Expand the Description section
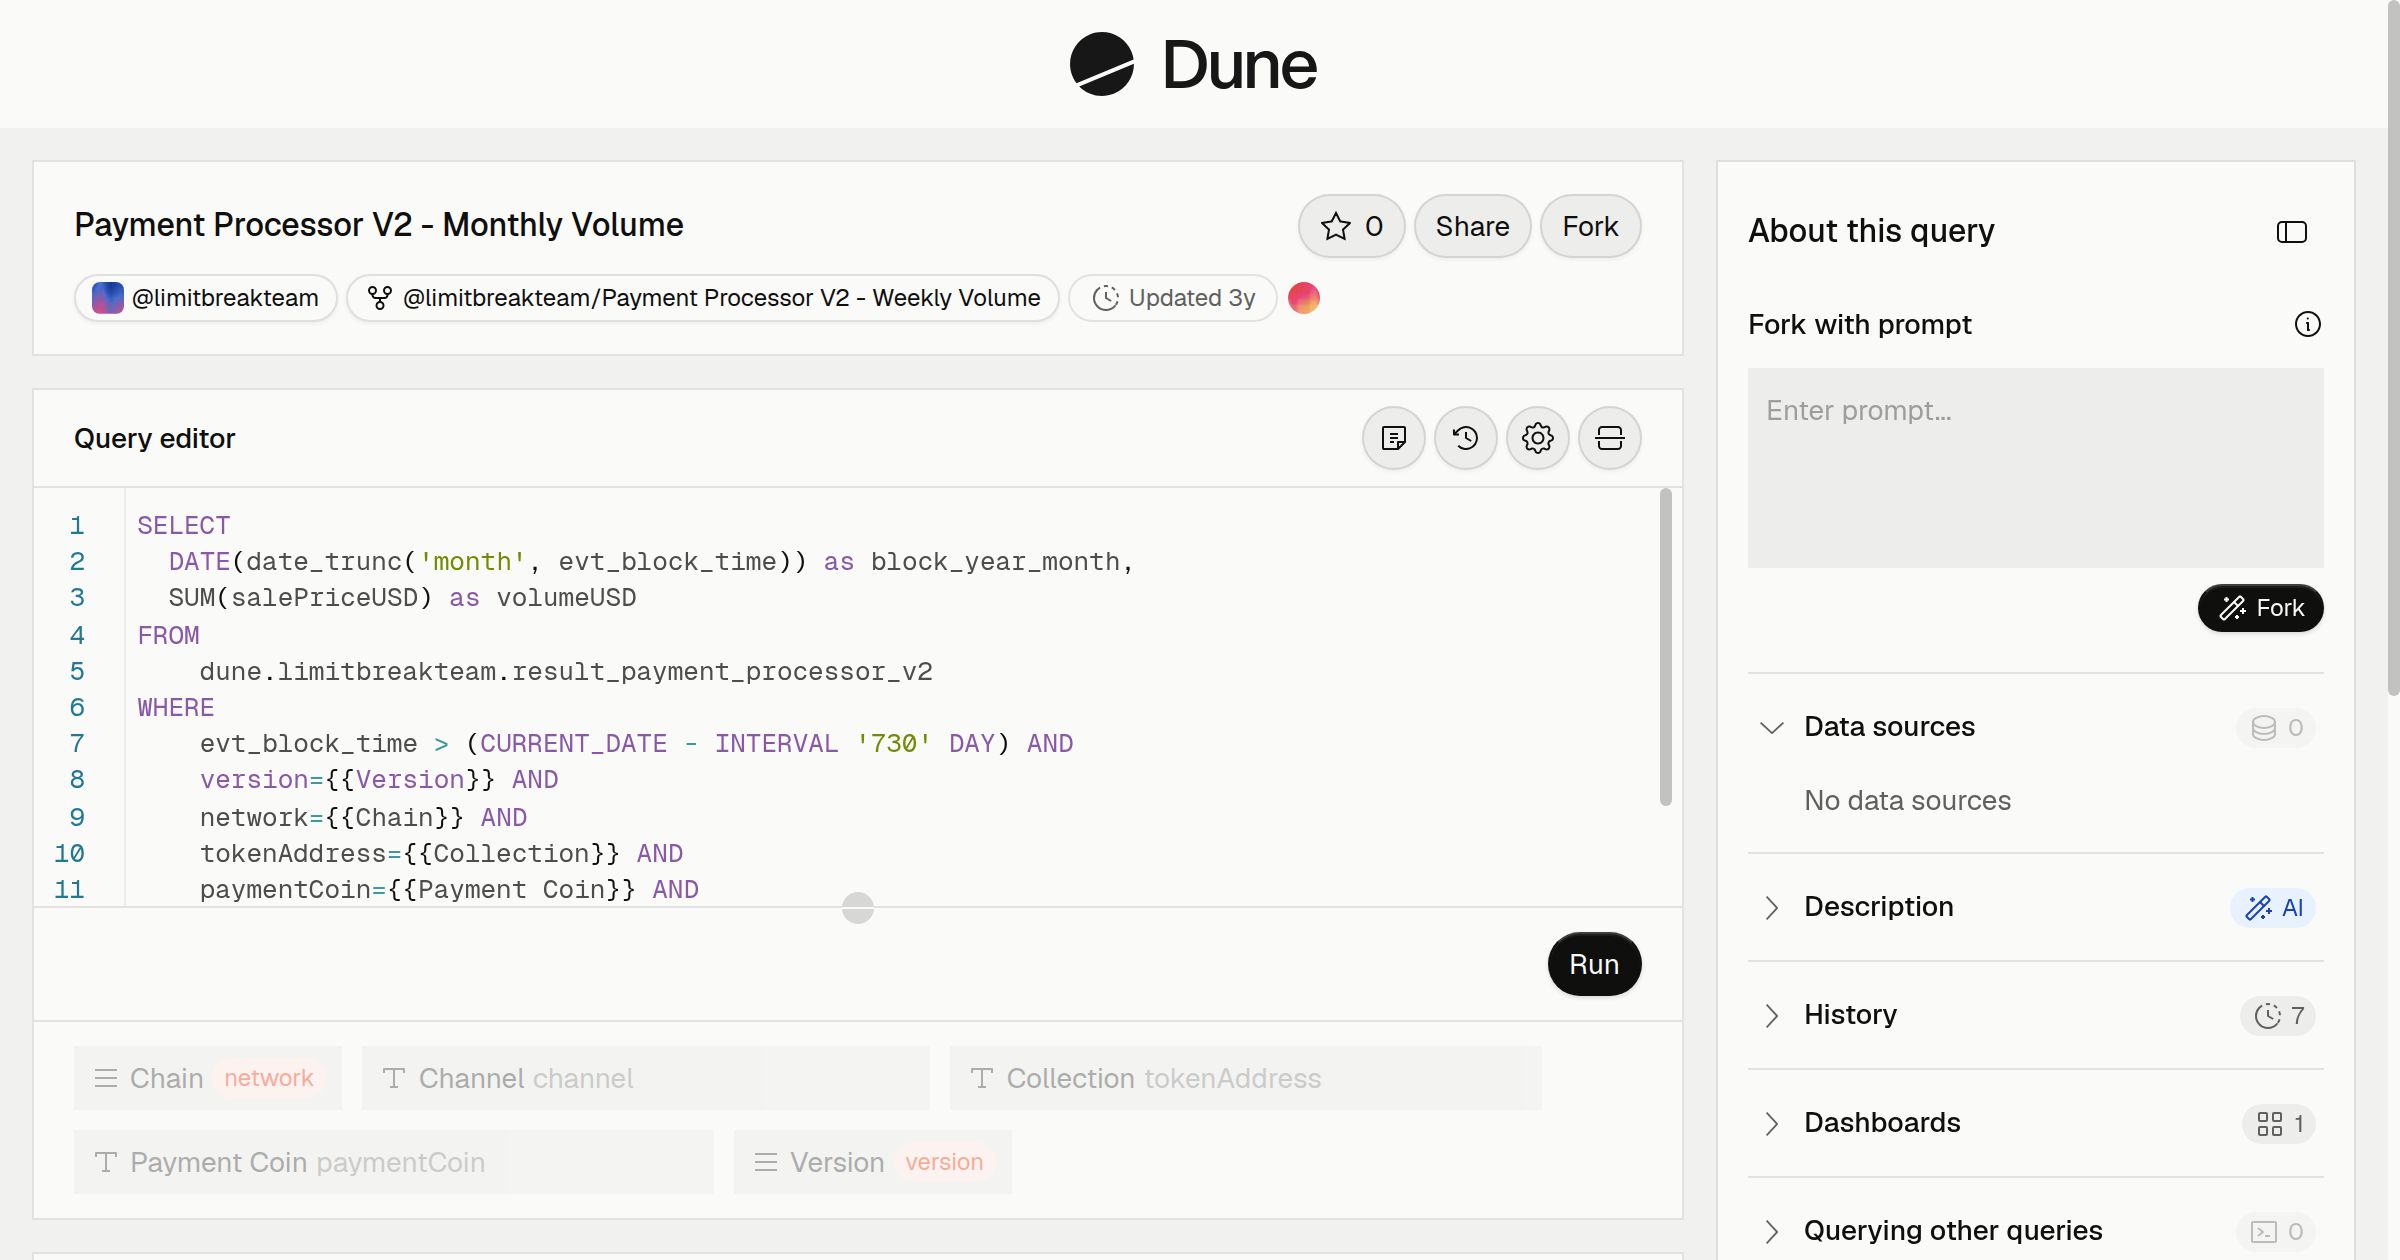The image size is (2400, 1260). coord(1771,907)
